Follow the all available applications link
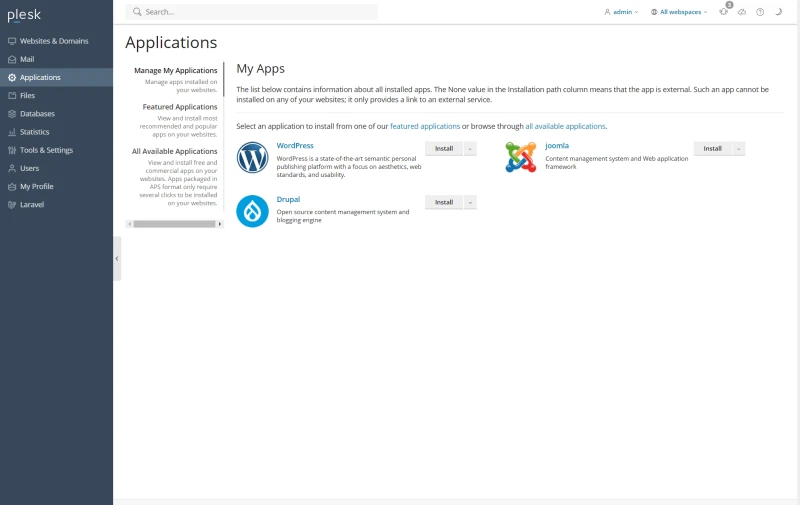 pos(565,127)
